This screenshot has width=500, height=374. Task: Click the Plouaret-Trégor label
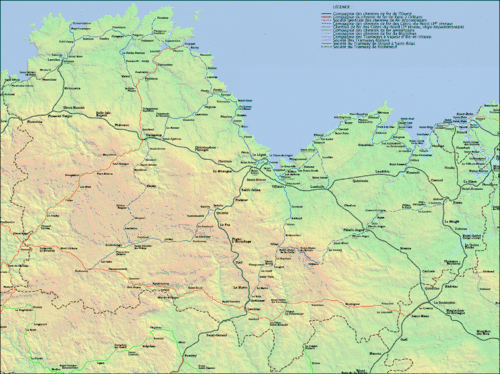pos(60,117)
